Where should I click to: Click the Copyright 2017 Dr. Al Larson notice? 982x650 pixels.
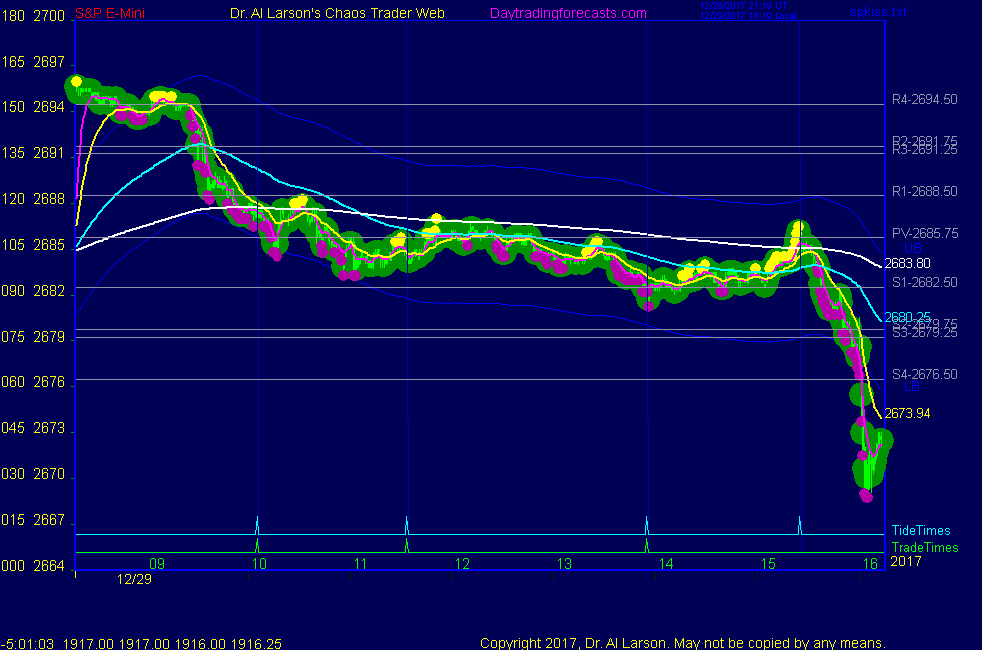(683, 643)
